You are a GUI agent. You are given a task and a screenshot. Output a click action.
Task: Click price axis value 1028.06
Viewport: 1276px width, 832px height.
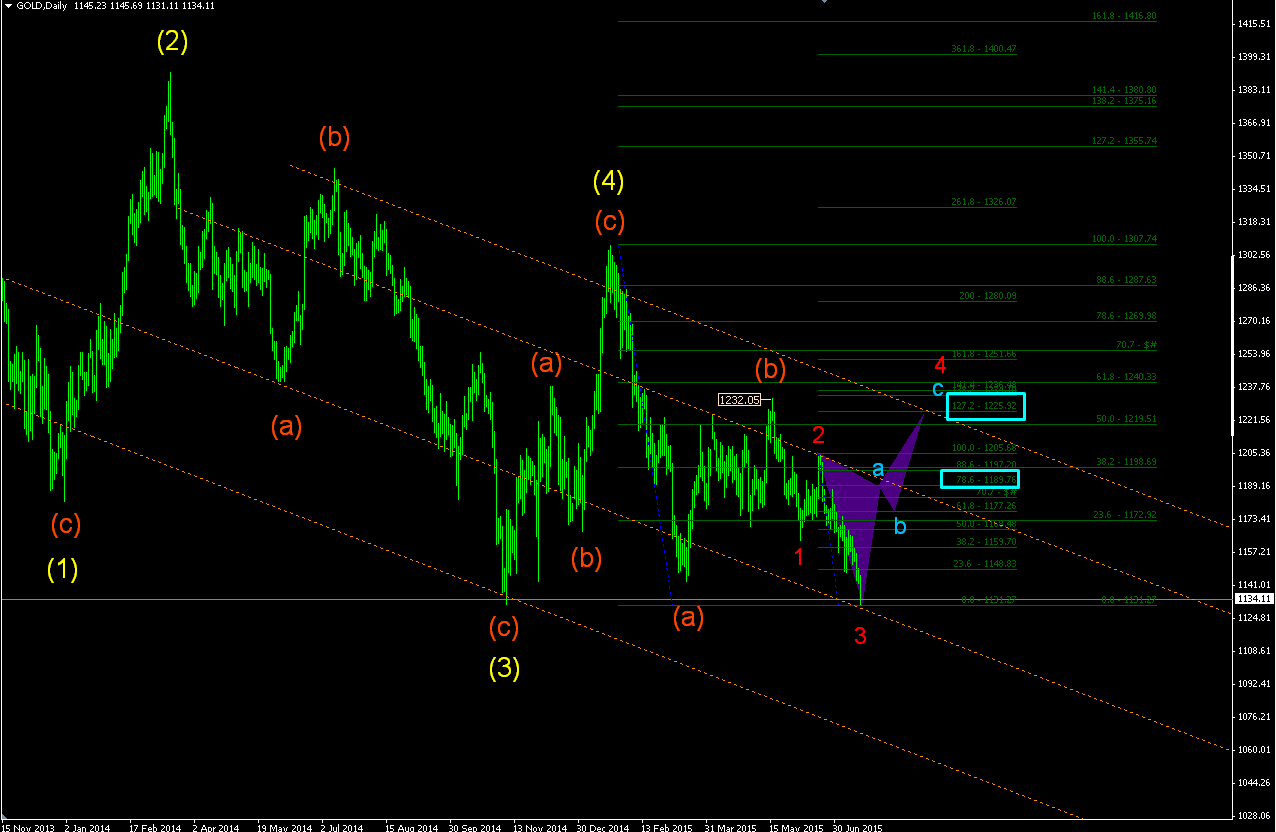click(x=1253, y=816)
